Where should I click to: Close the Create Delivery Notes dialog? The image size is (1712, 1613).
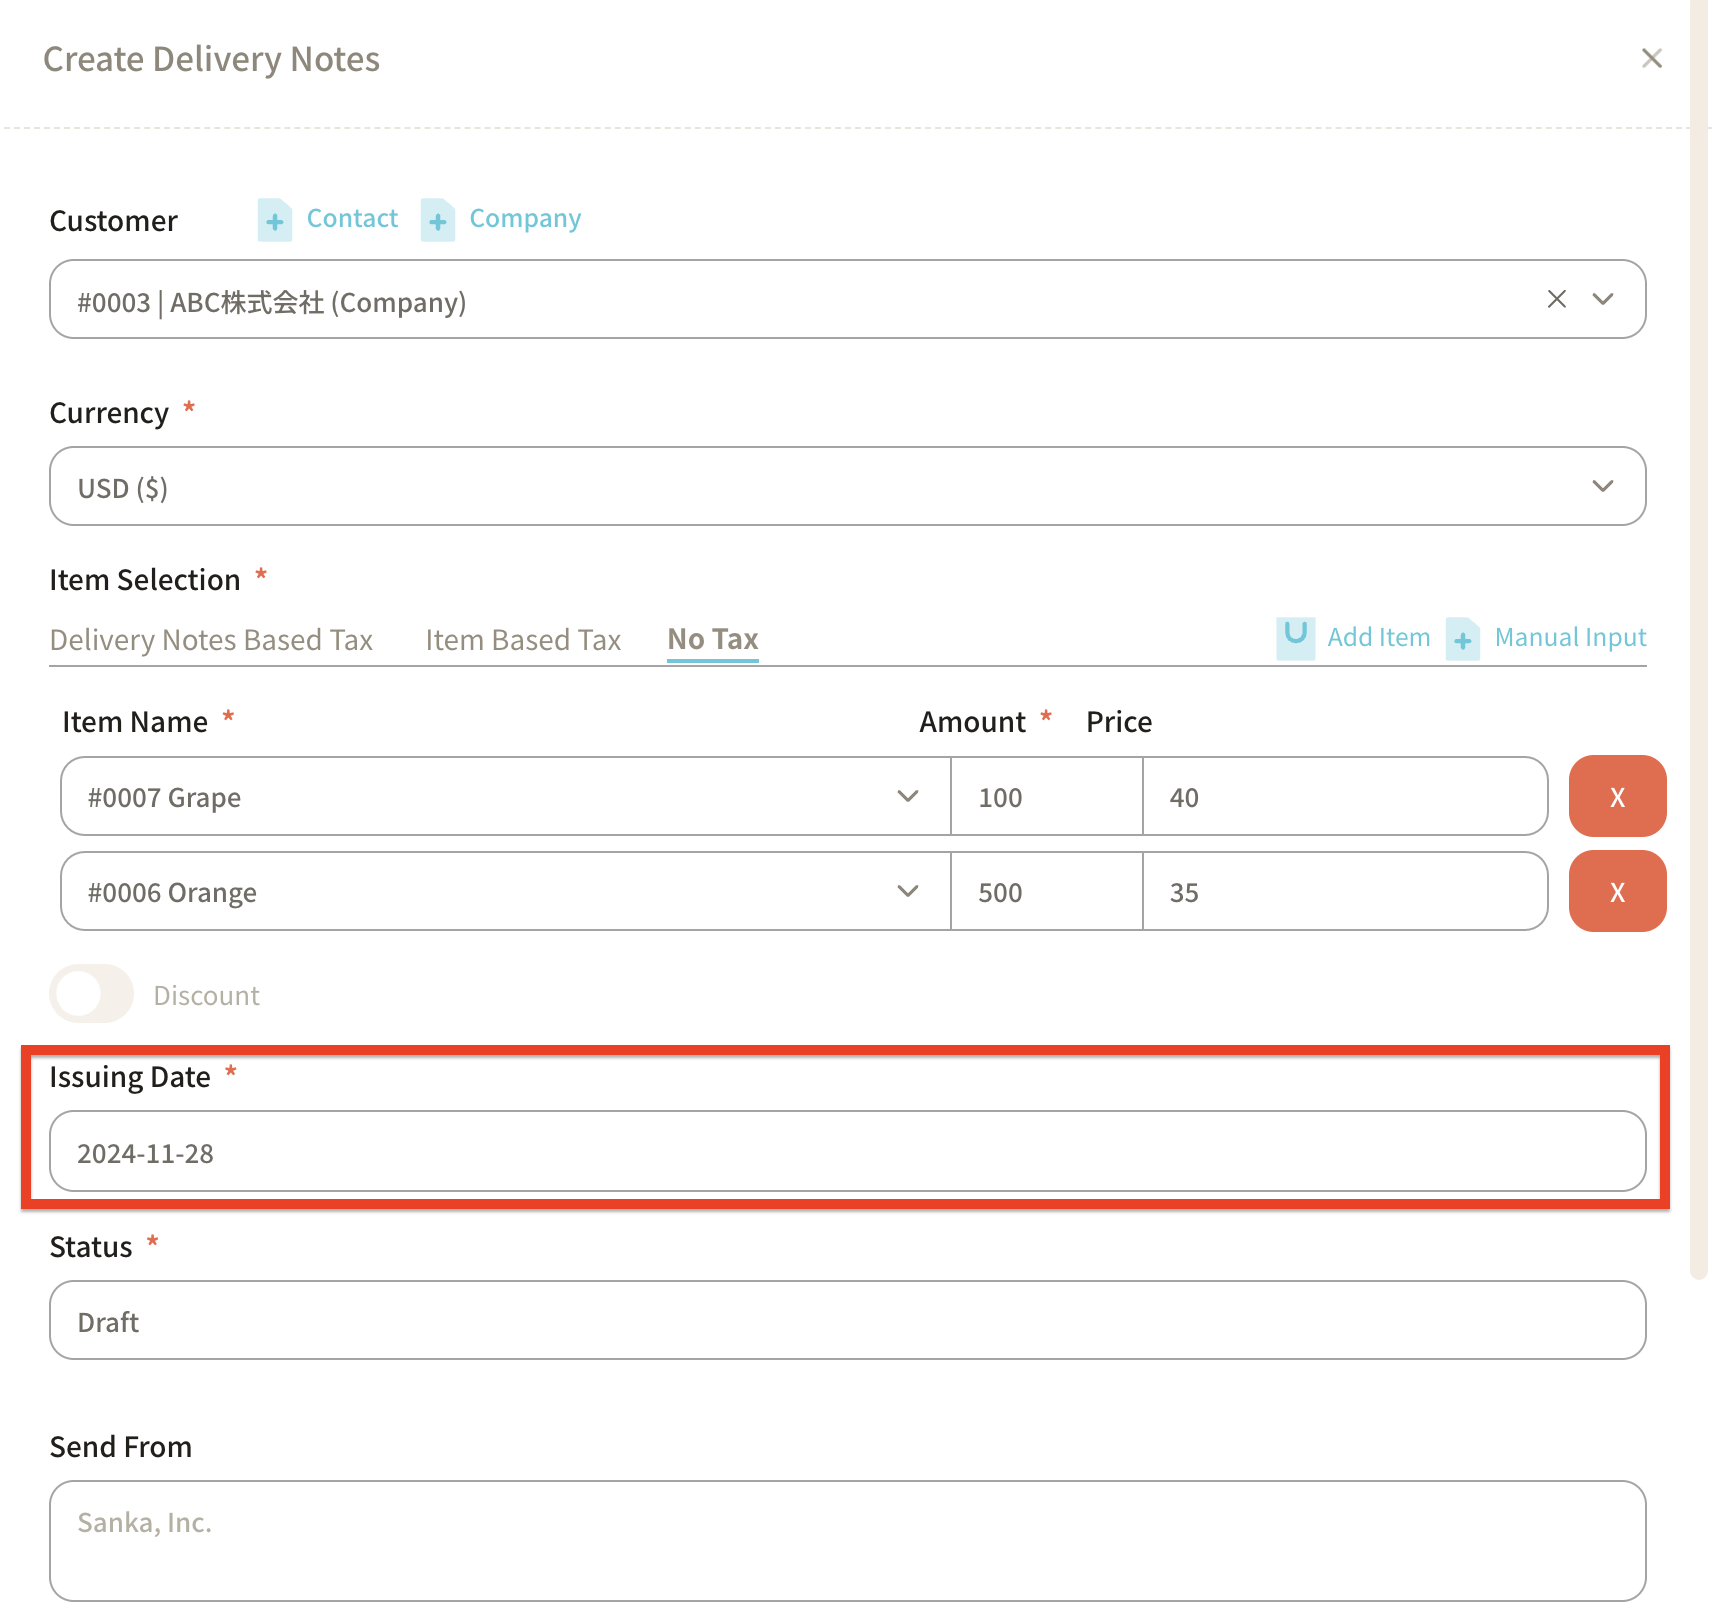pyautogui.click(x=1651, y=59)
